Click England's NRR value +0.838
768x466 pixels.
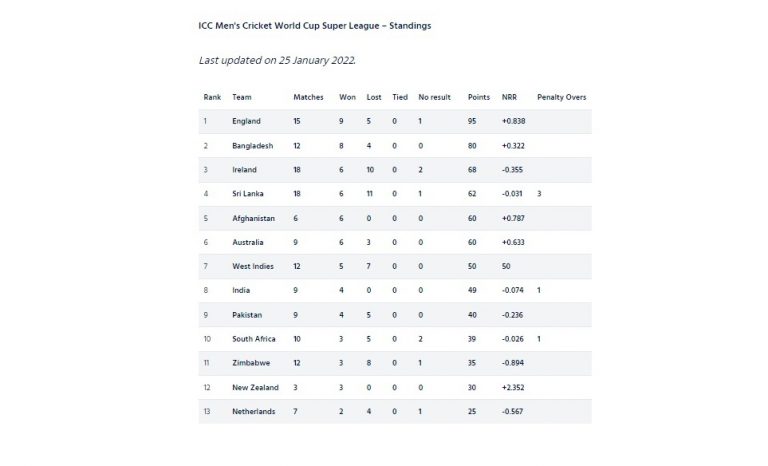pyautogui.click(x=515, y=122)
